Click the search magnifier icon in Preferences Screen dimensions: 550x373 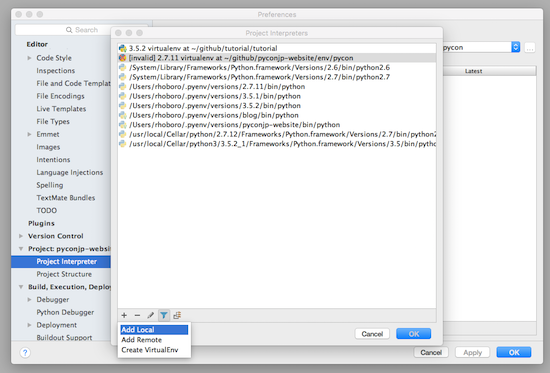tap(69, 30)
